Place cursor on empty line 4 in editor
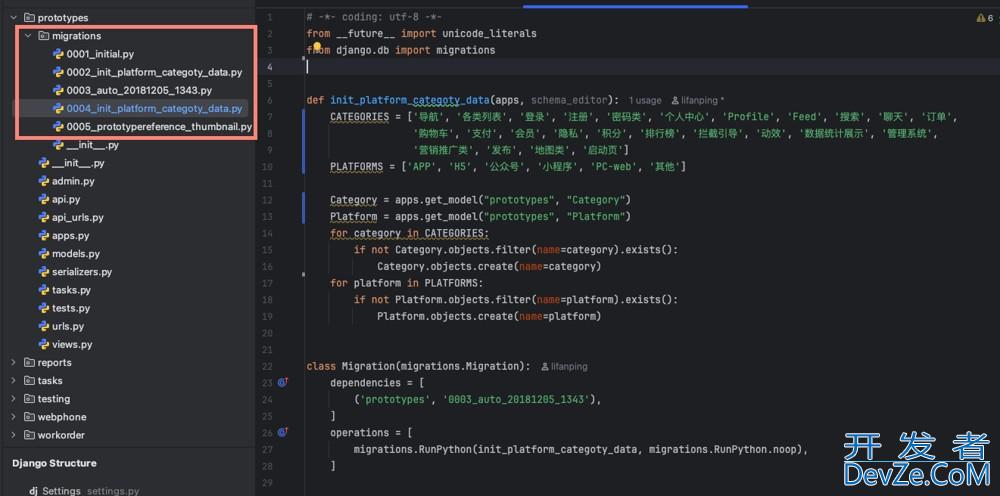 500,67
